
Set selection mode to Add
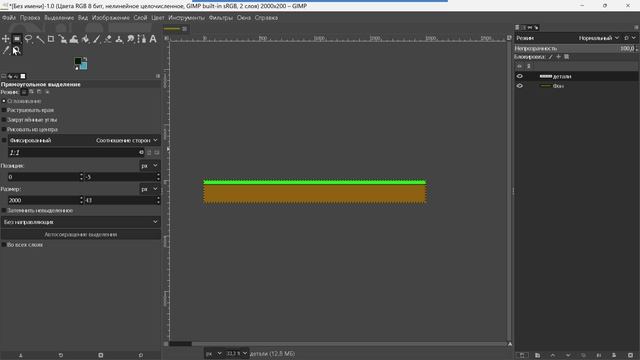(x=31, y=92)
